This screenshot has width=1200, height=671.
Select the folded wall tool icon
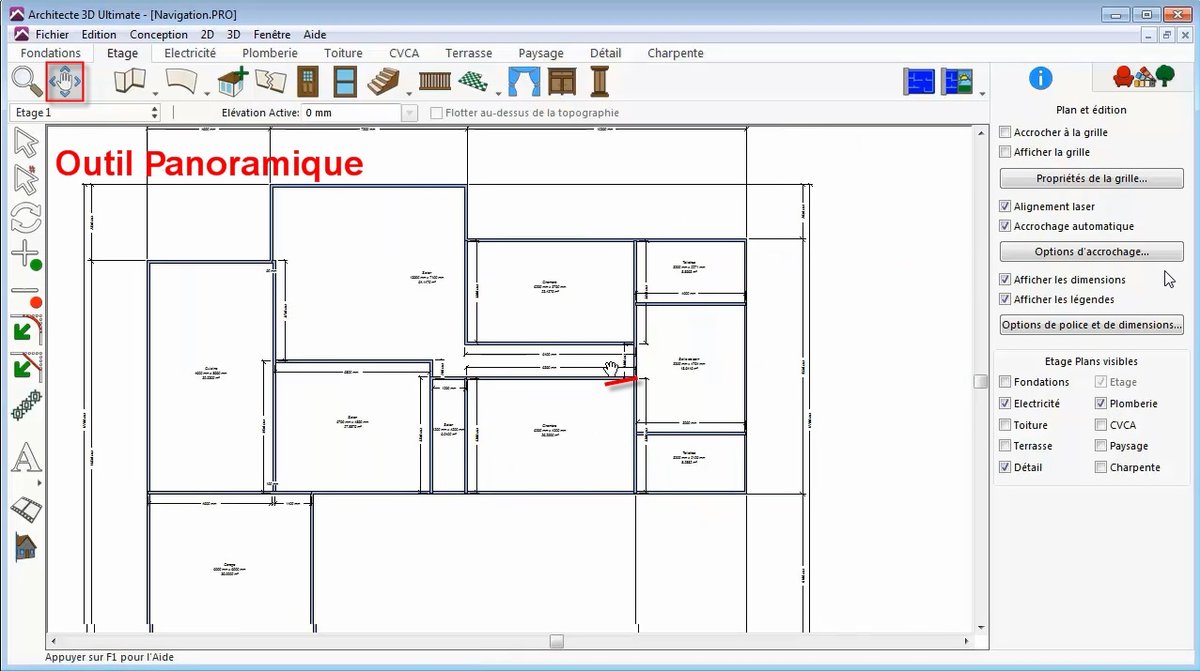pyautogui.click(x=130, y=81)
